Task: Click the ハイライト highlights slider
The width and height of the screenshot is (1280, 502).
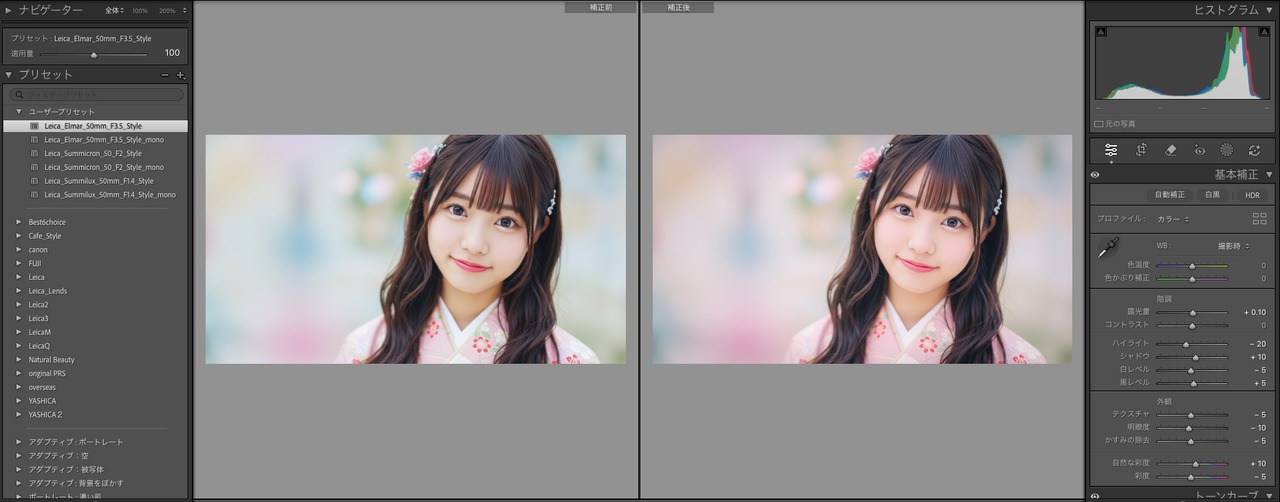Action: click(1192, 343)
